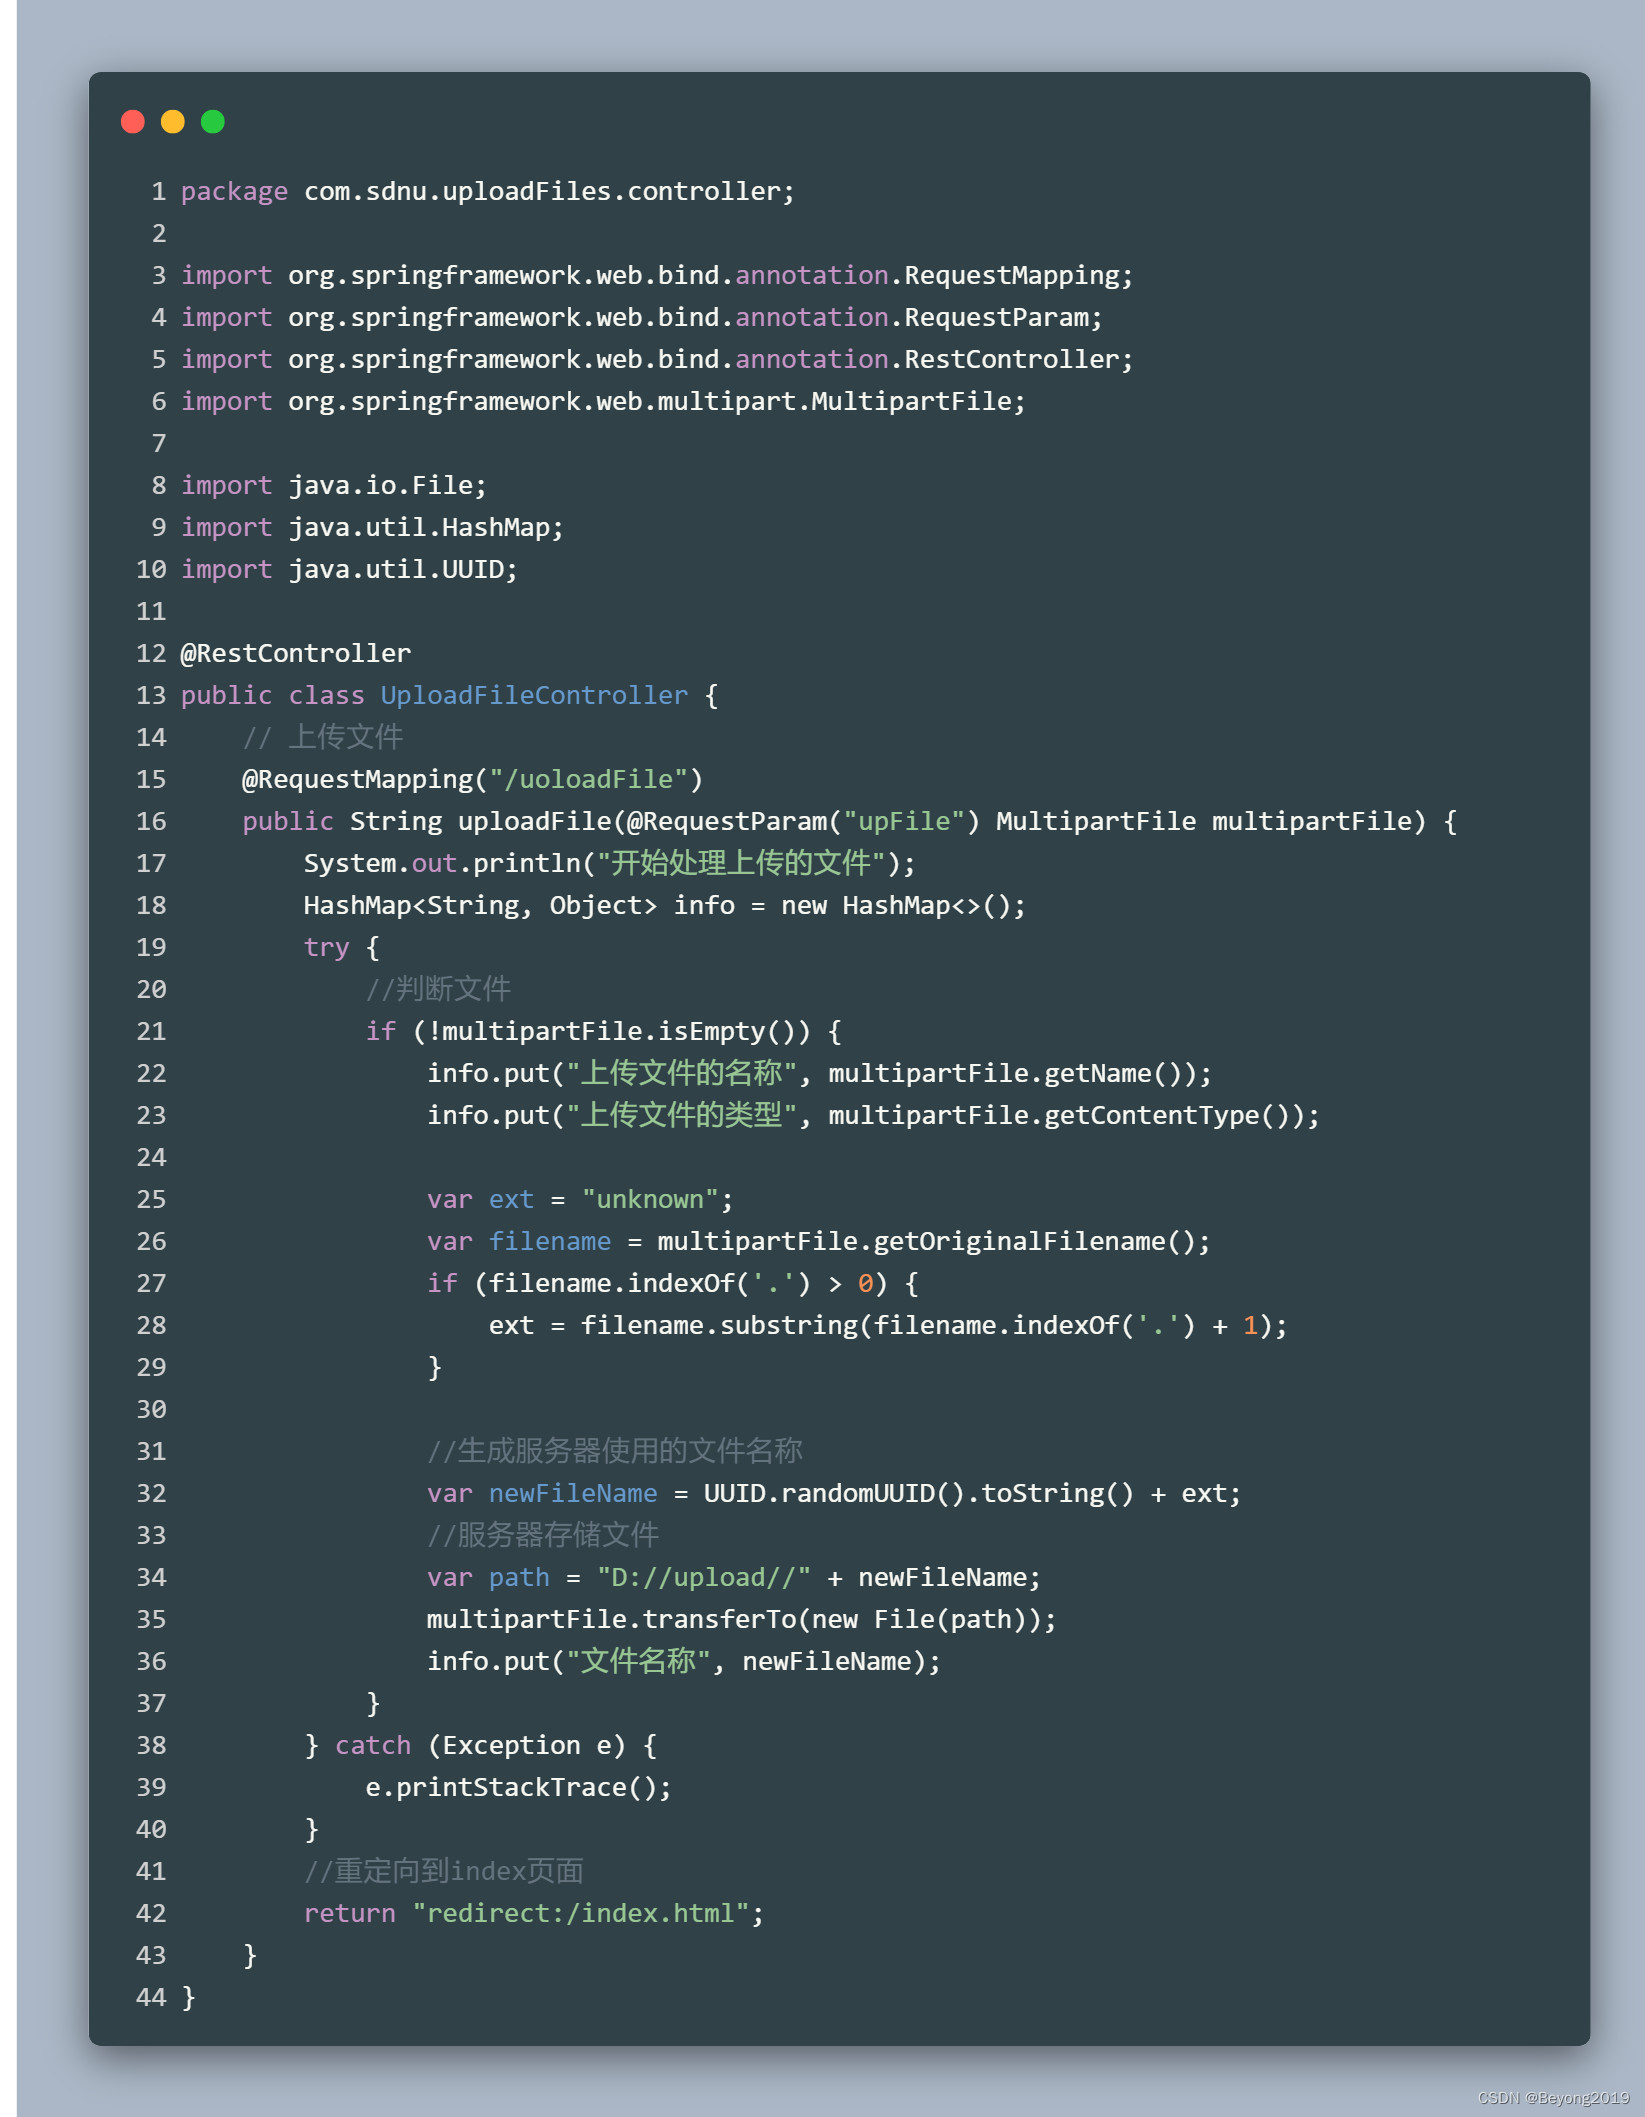Screen dimensions: 1645x2117
Task: Click the @RestController annotation on line 12
Action: pos(296,653)
